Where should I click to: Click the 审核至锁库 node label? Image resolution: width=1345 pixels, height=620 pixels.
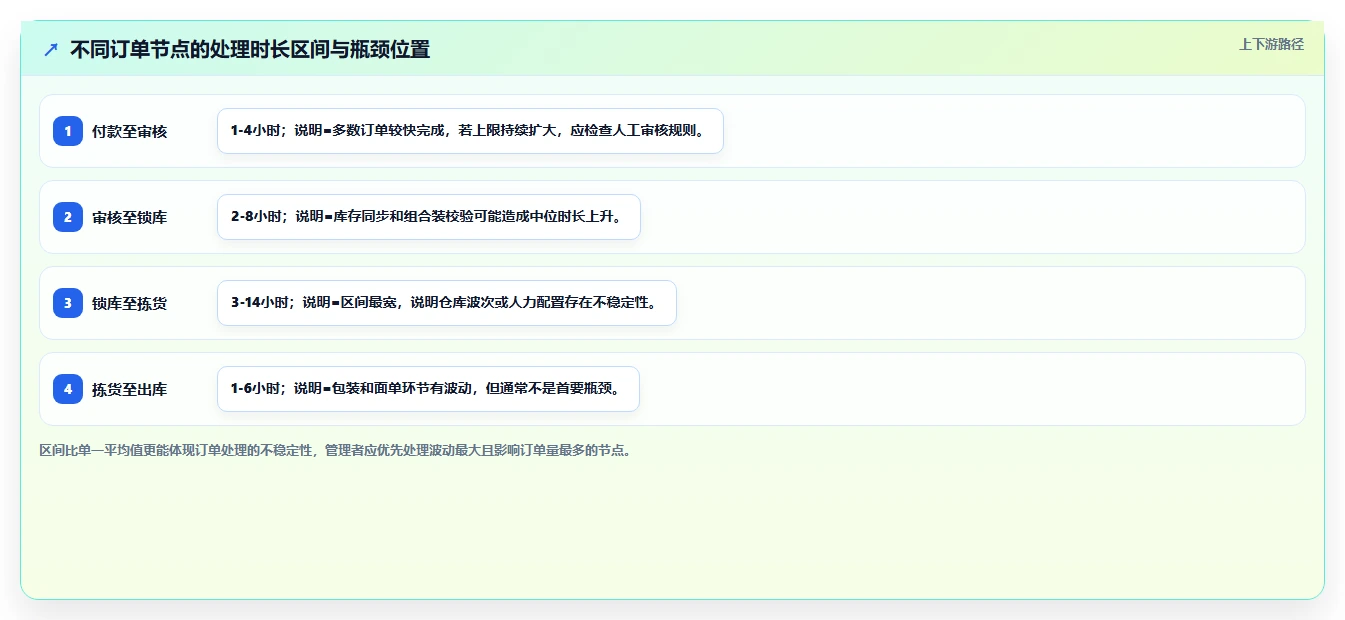point(129,217)
